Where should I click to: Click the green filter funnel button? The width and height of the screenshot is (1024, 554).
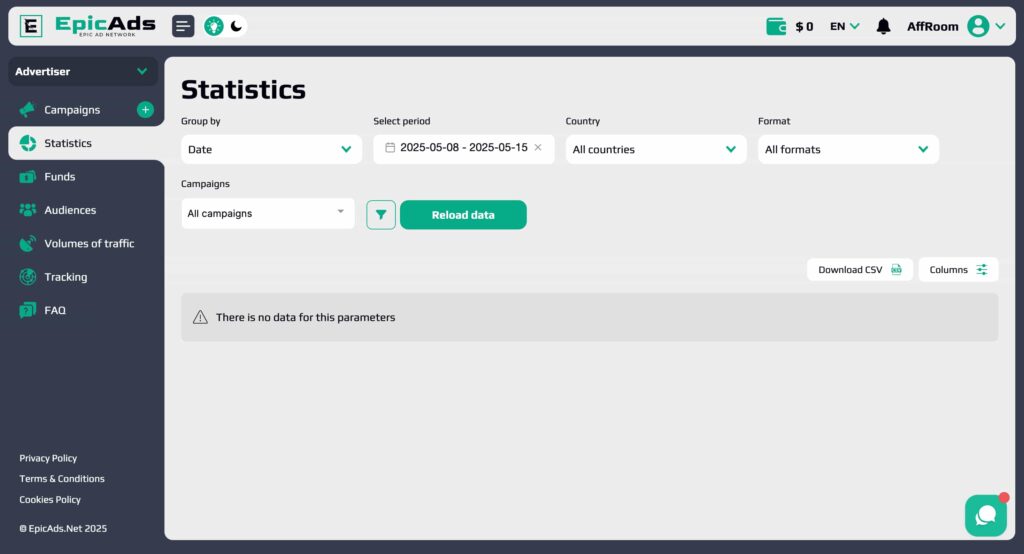(x=381, y=215)
